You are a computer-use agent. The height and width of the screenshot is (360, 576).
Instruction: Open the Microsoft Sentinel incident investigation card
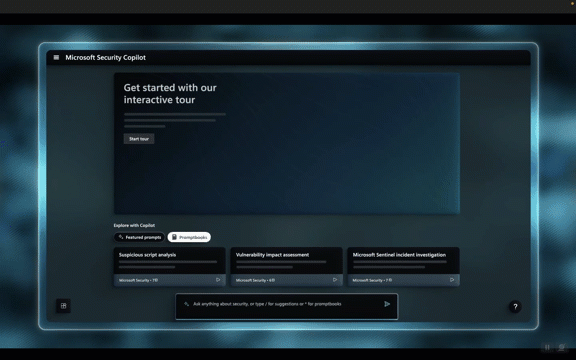(x=403, y=267)
